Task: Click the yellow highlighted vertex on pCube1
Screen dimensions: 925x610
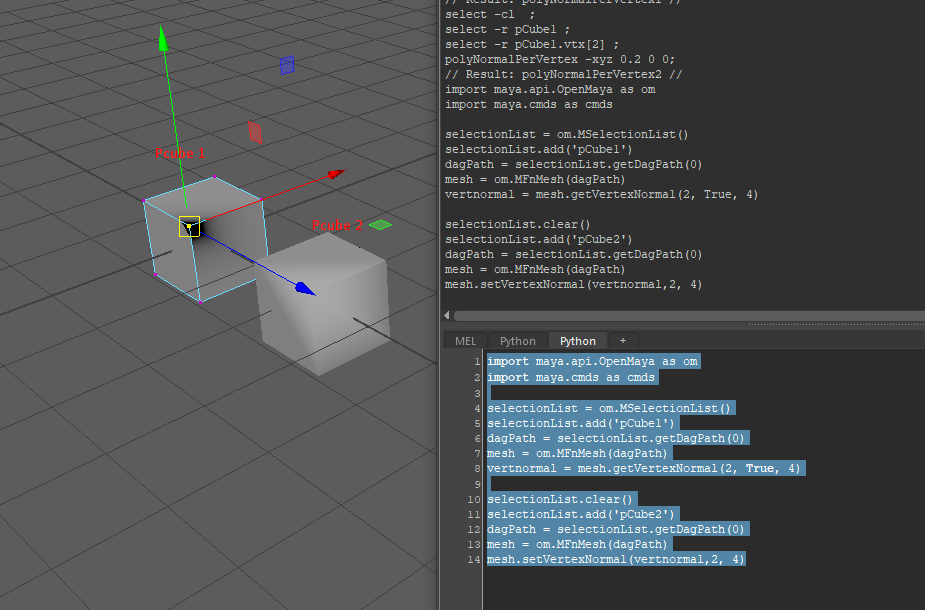Action: (191, 227)
